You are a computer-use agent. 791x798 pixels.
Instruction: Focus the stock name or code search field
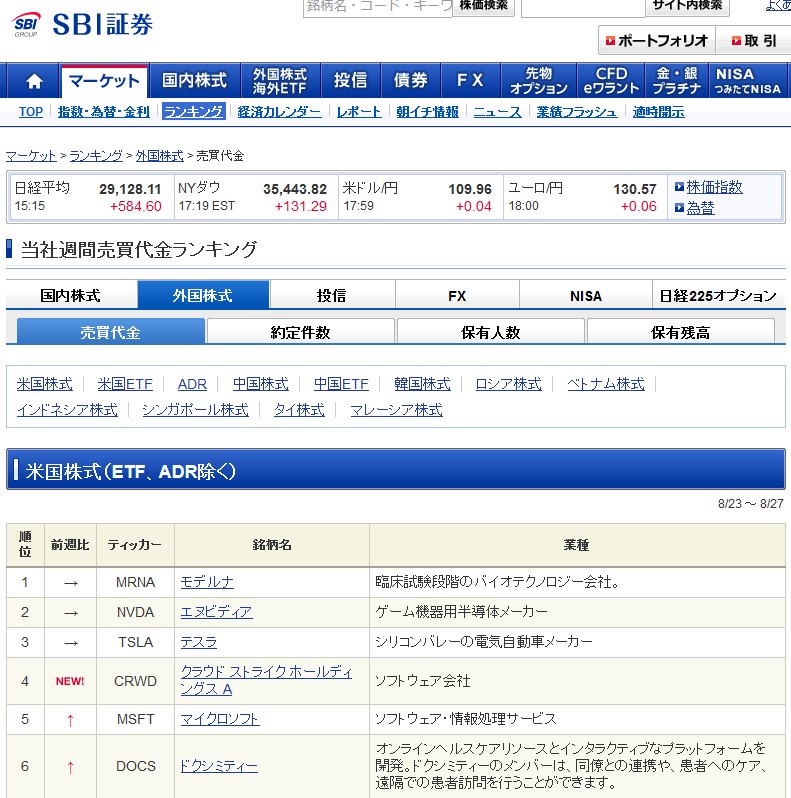(x=378, y=7)
